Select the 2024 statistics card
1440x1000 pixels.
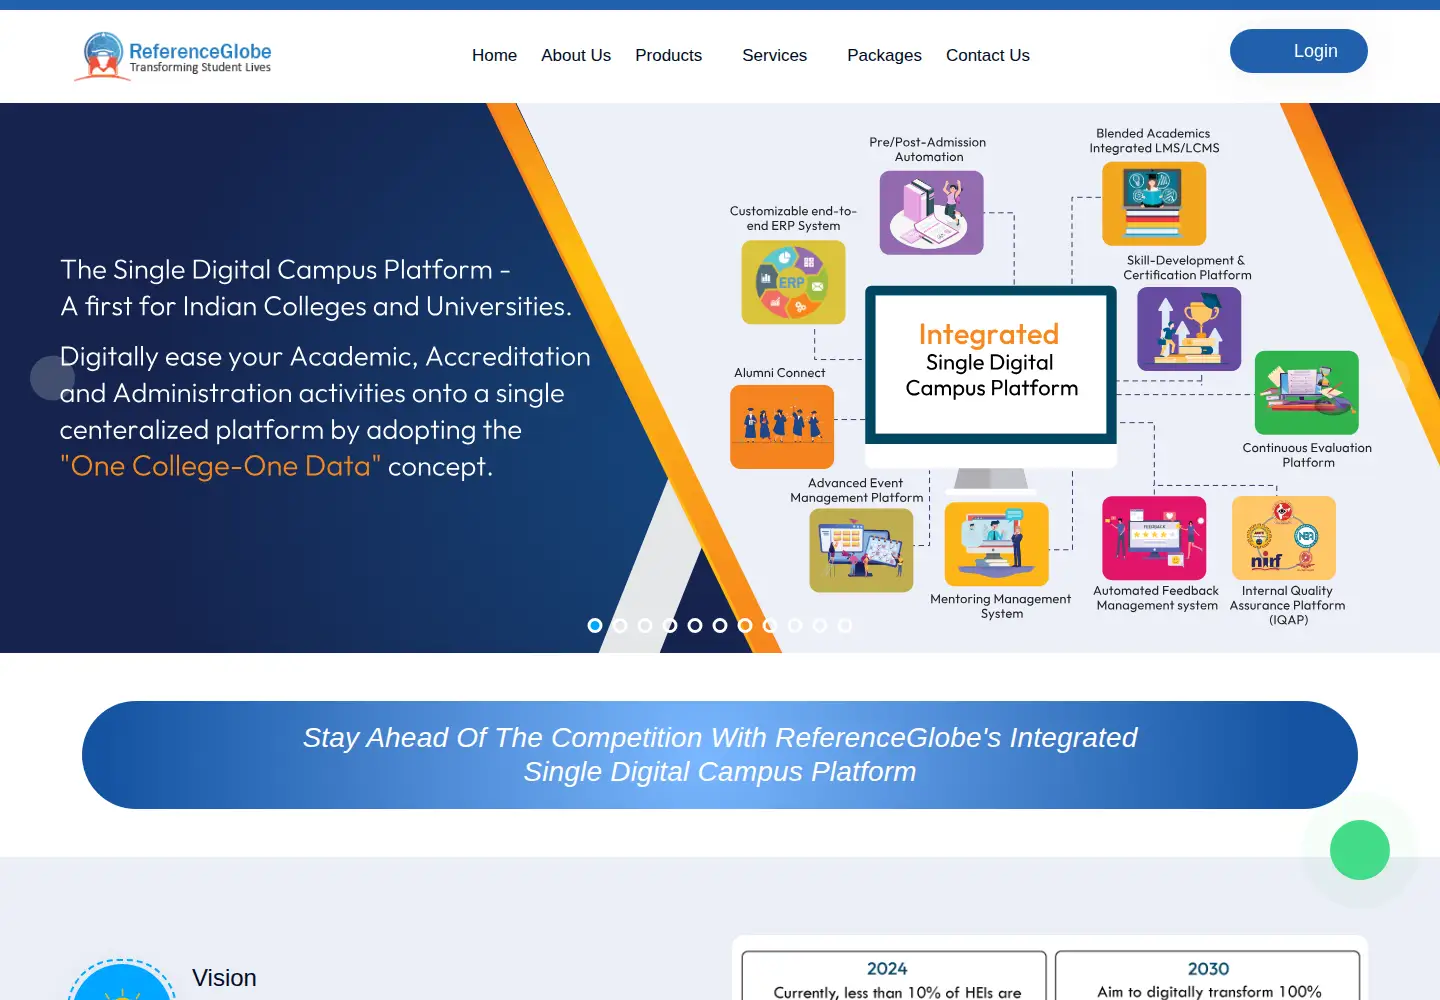click(894, 976)
